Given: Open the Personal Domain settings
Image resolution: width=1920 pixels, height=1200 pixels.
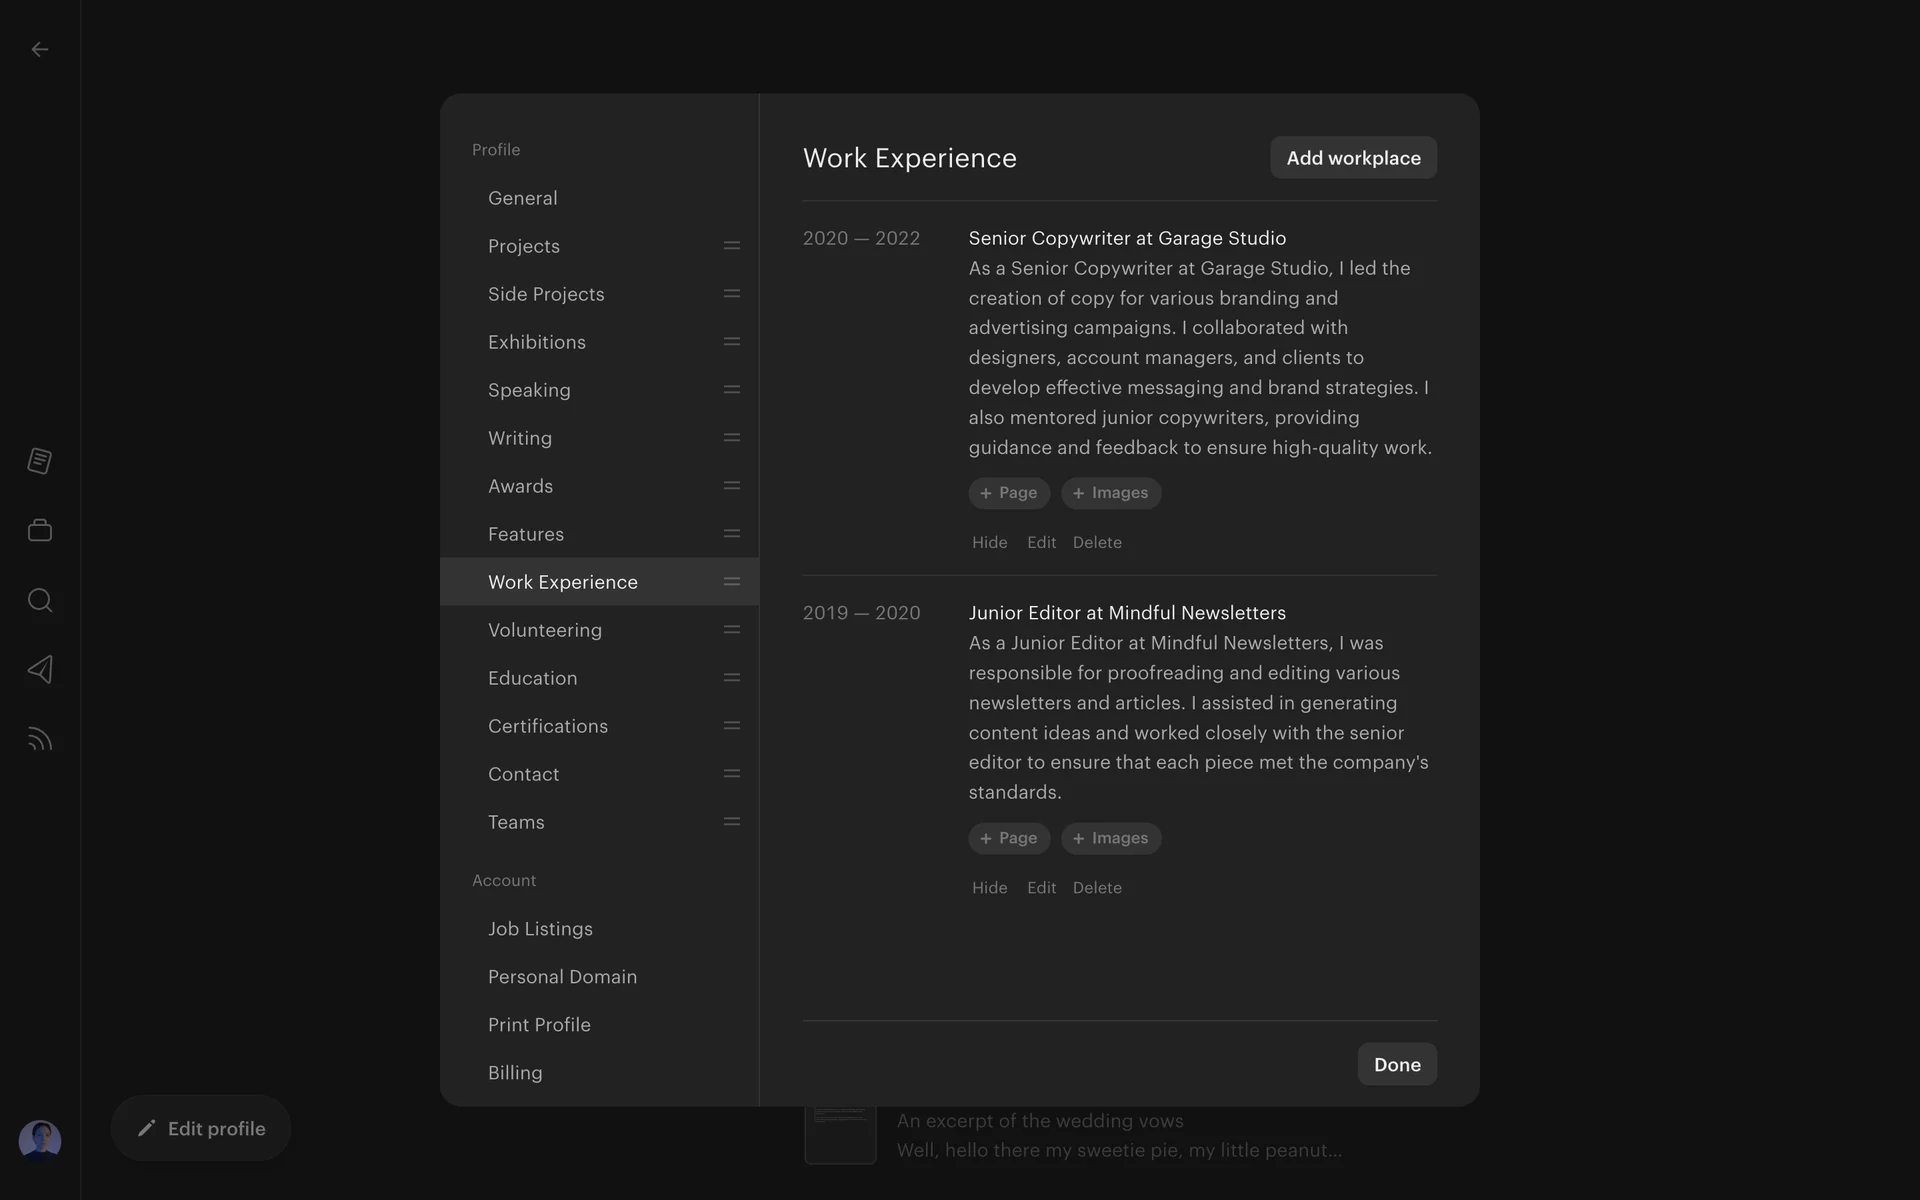Looking at the screenshot, I should point(562,977).
